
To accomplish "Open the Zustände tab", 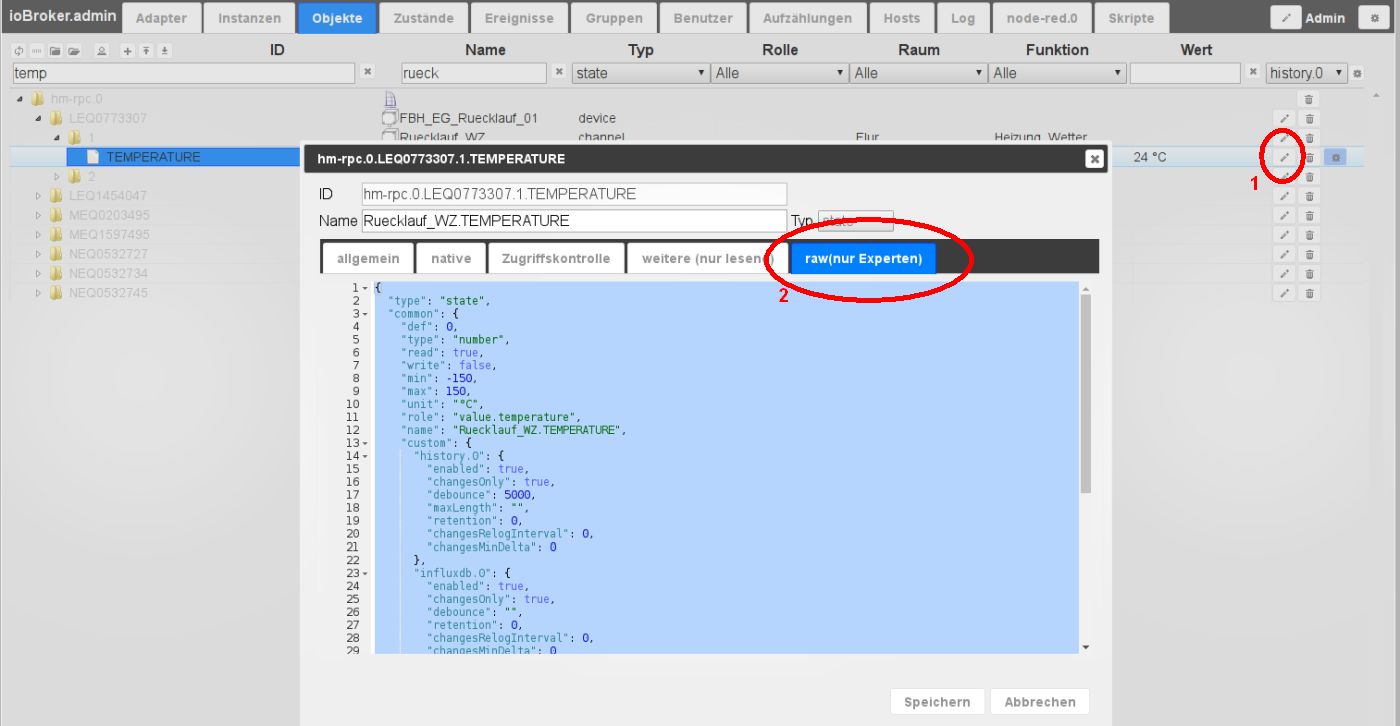I will tap(424, 18).
